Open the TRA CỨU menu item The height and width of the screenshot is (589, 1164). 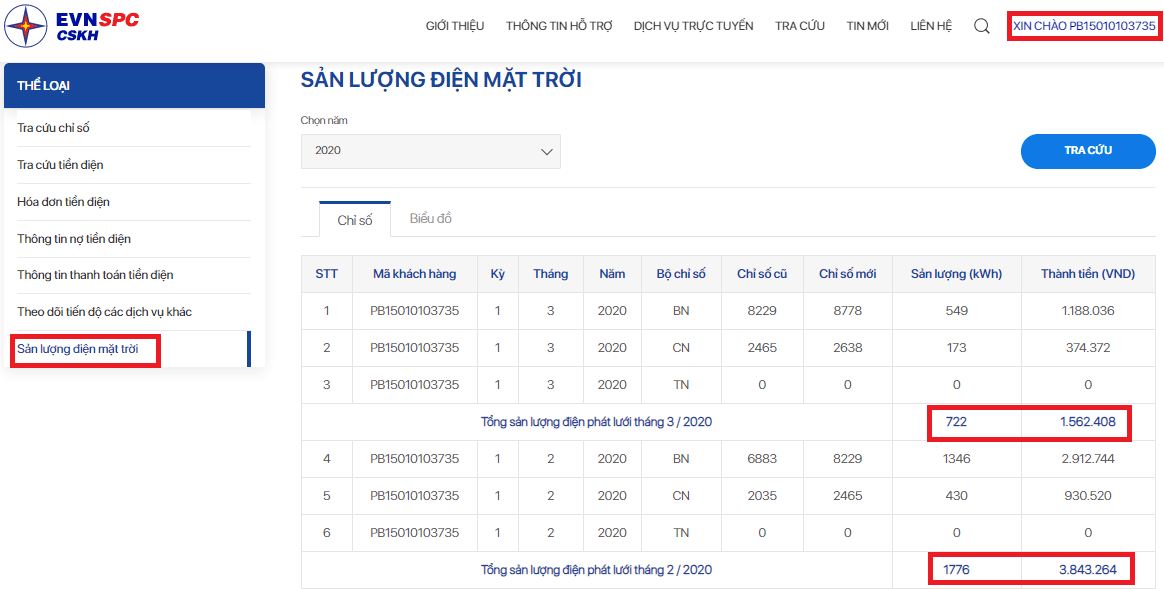(800, 26)
